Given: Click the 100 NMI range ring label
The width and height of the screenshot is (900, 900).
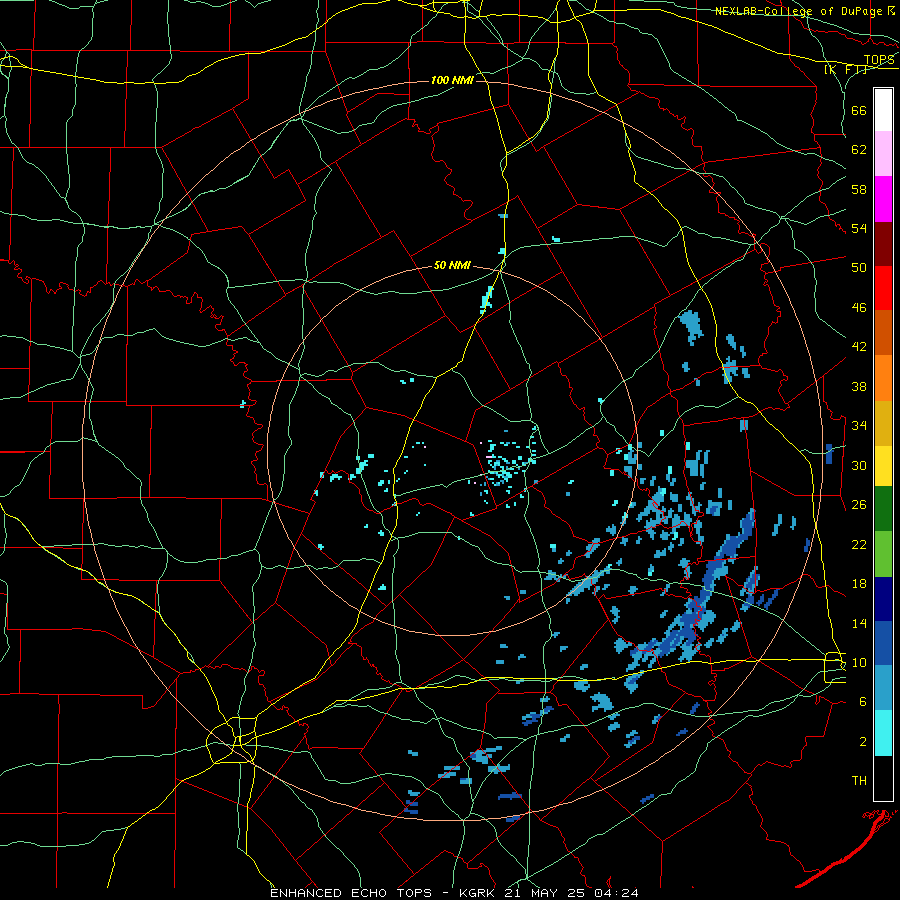Looking at the screenshot, I should click(x=452, y=80).
